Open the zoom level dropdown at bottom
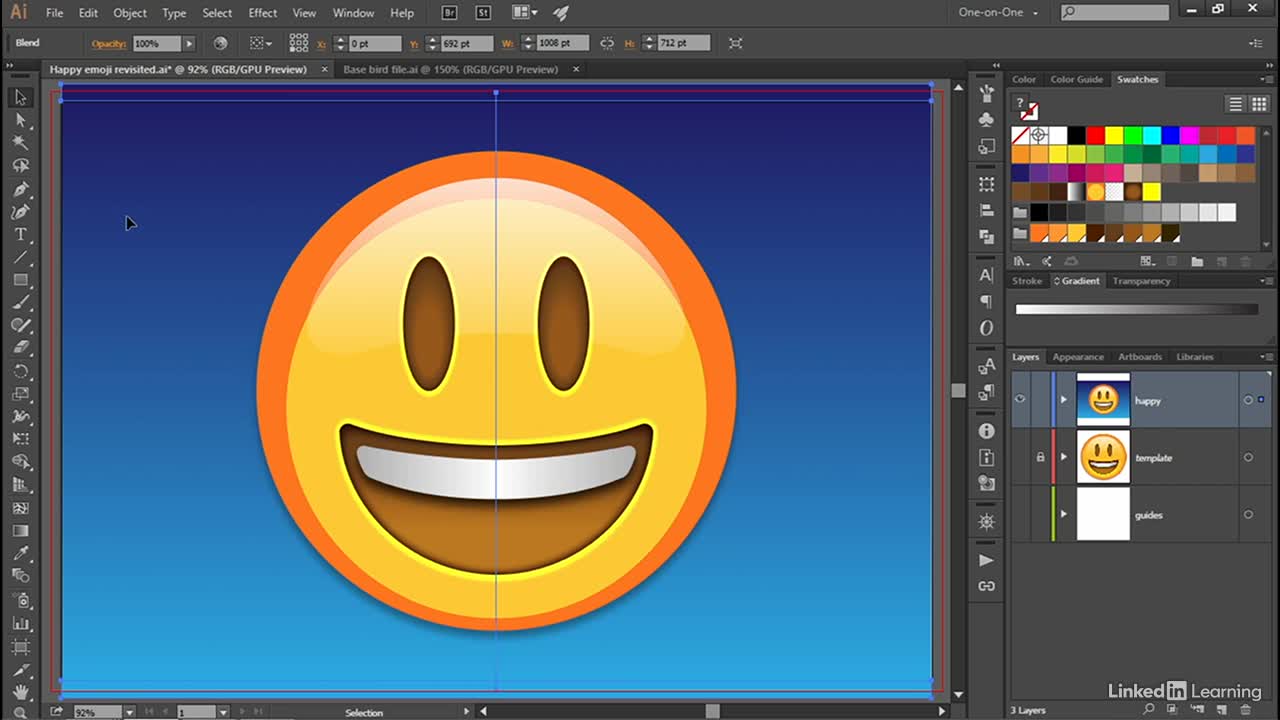 130,712
